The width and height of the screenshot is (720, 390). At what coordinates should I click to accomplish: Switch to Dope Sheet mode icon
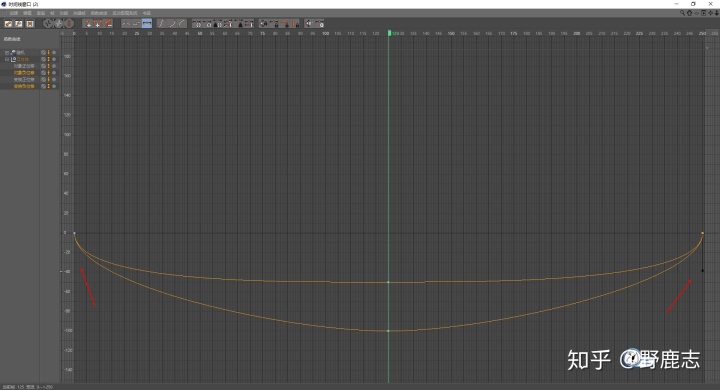coord(8,23)
